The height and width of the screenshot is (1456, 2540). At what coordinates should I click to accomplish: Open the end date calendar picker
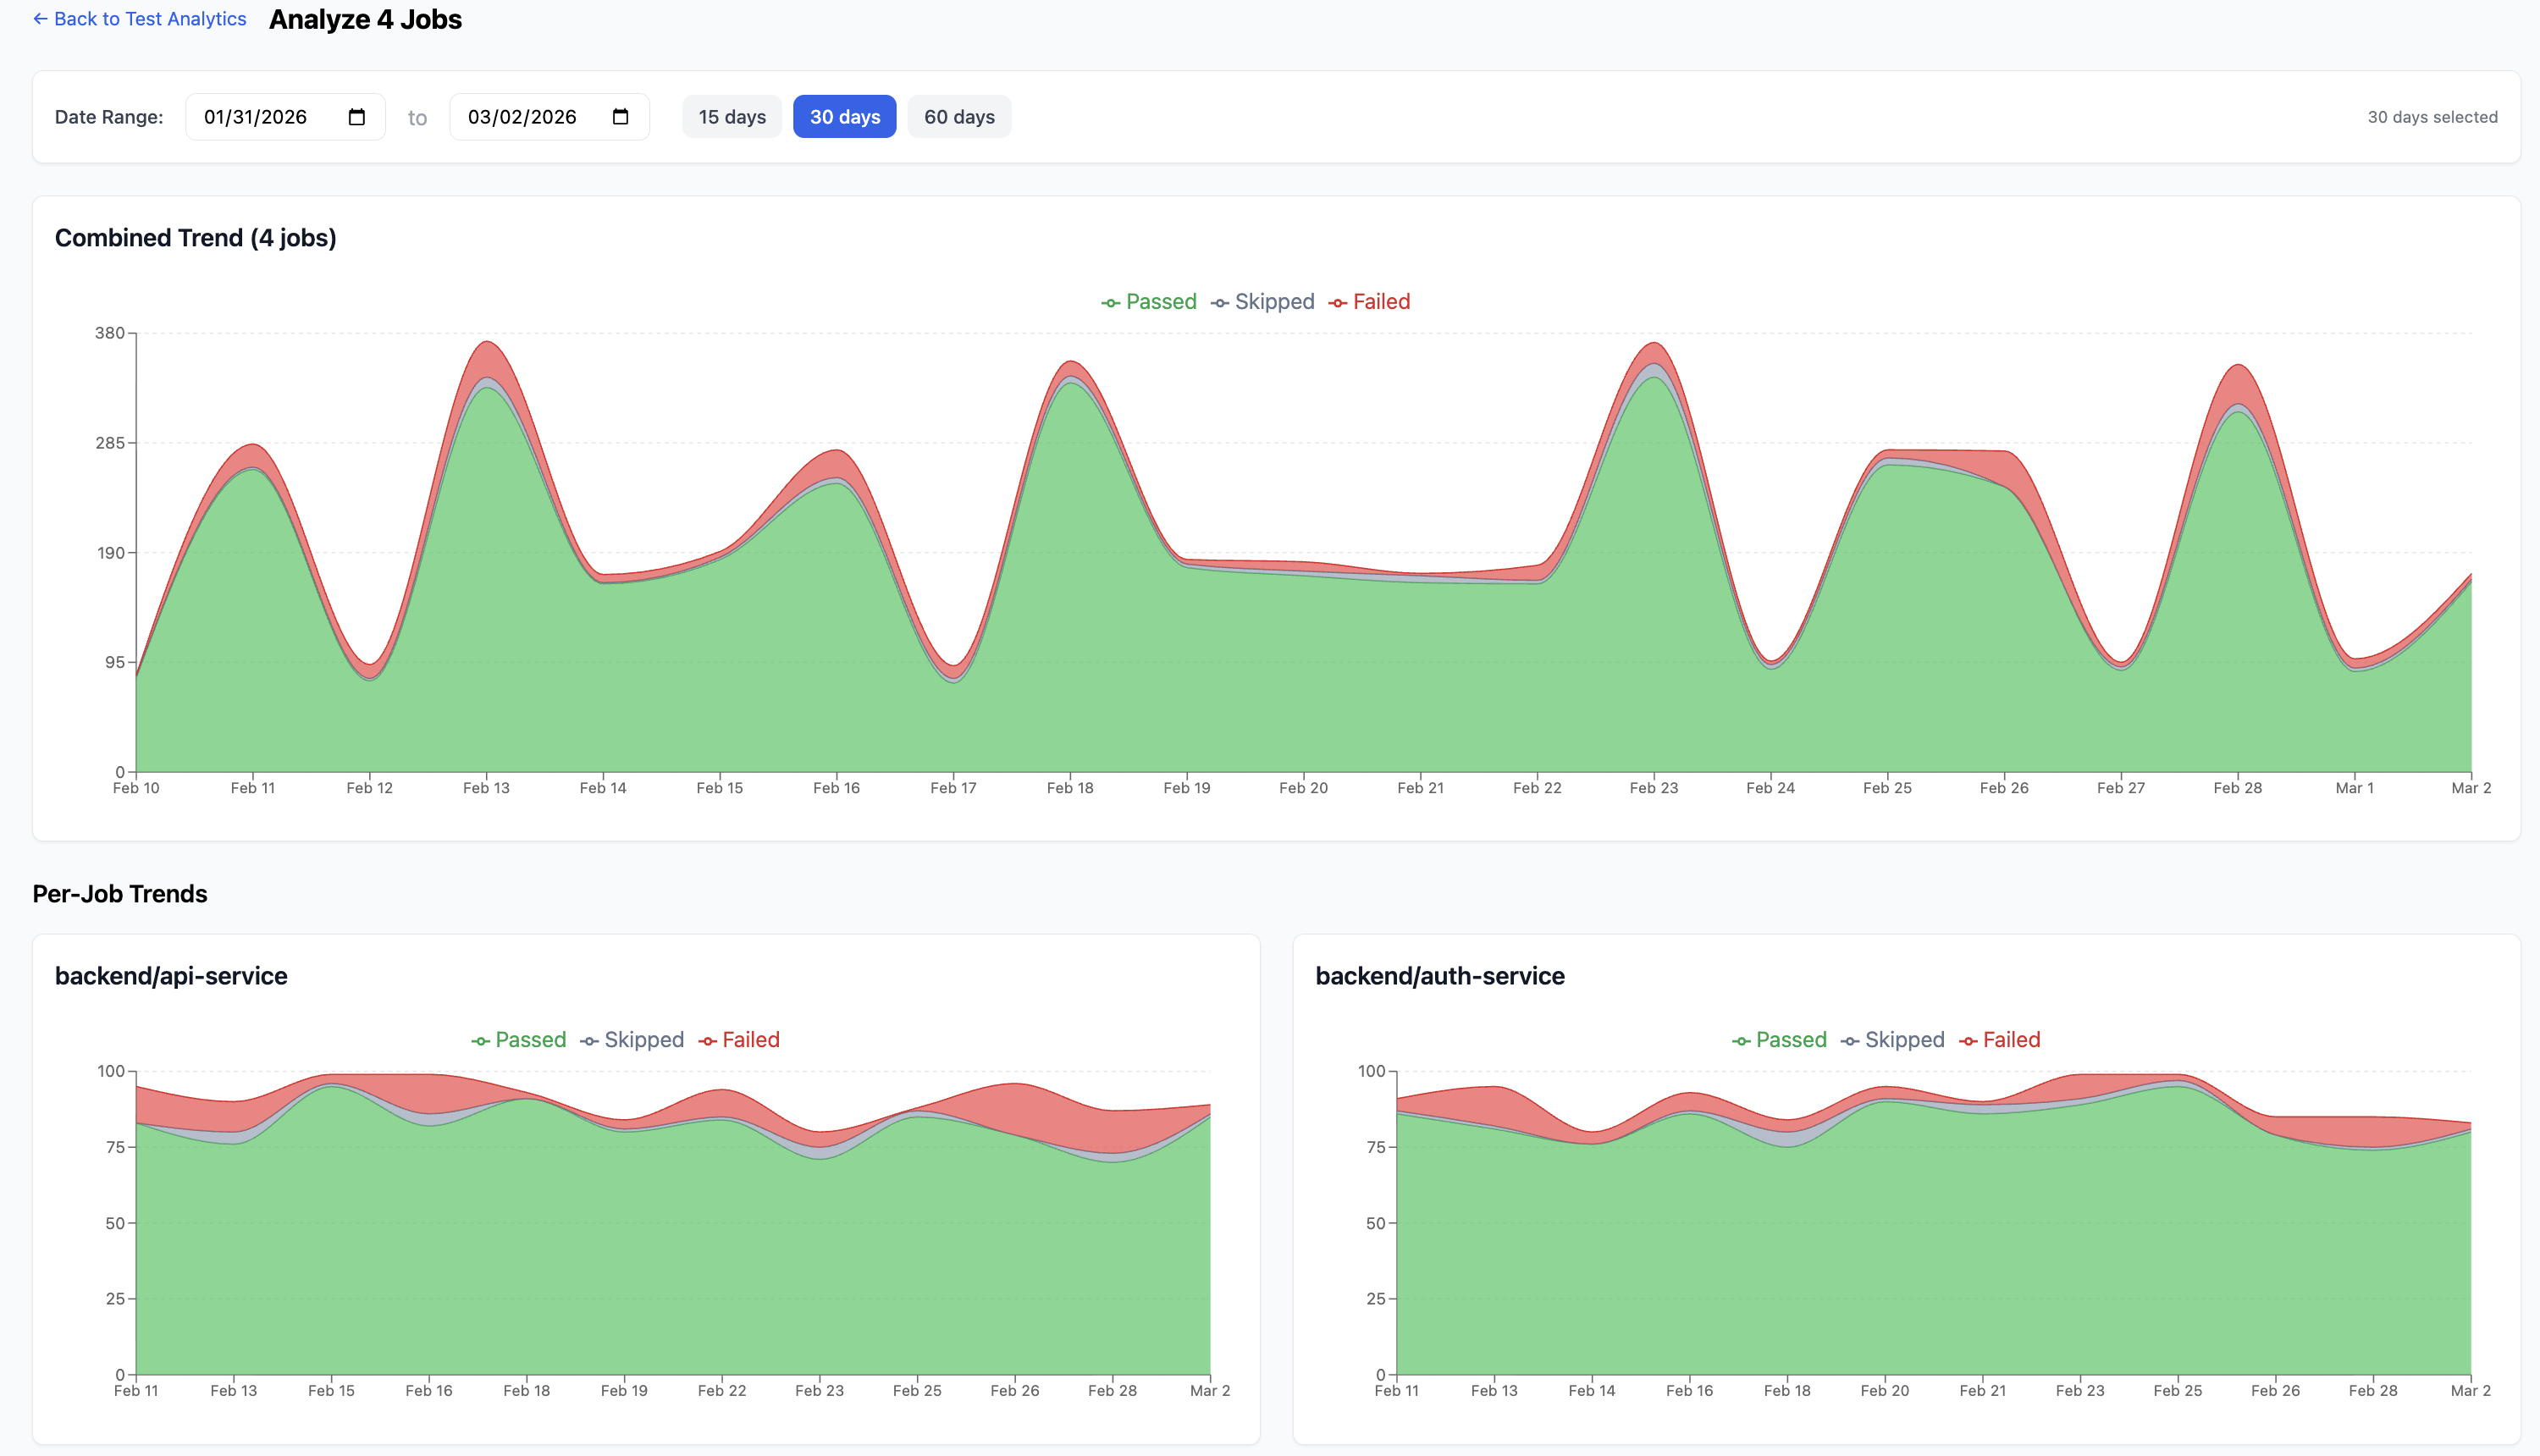point(622,116)
